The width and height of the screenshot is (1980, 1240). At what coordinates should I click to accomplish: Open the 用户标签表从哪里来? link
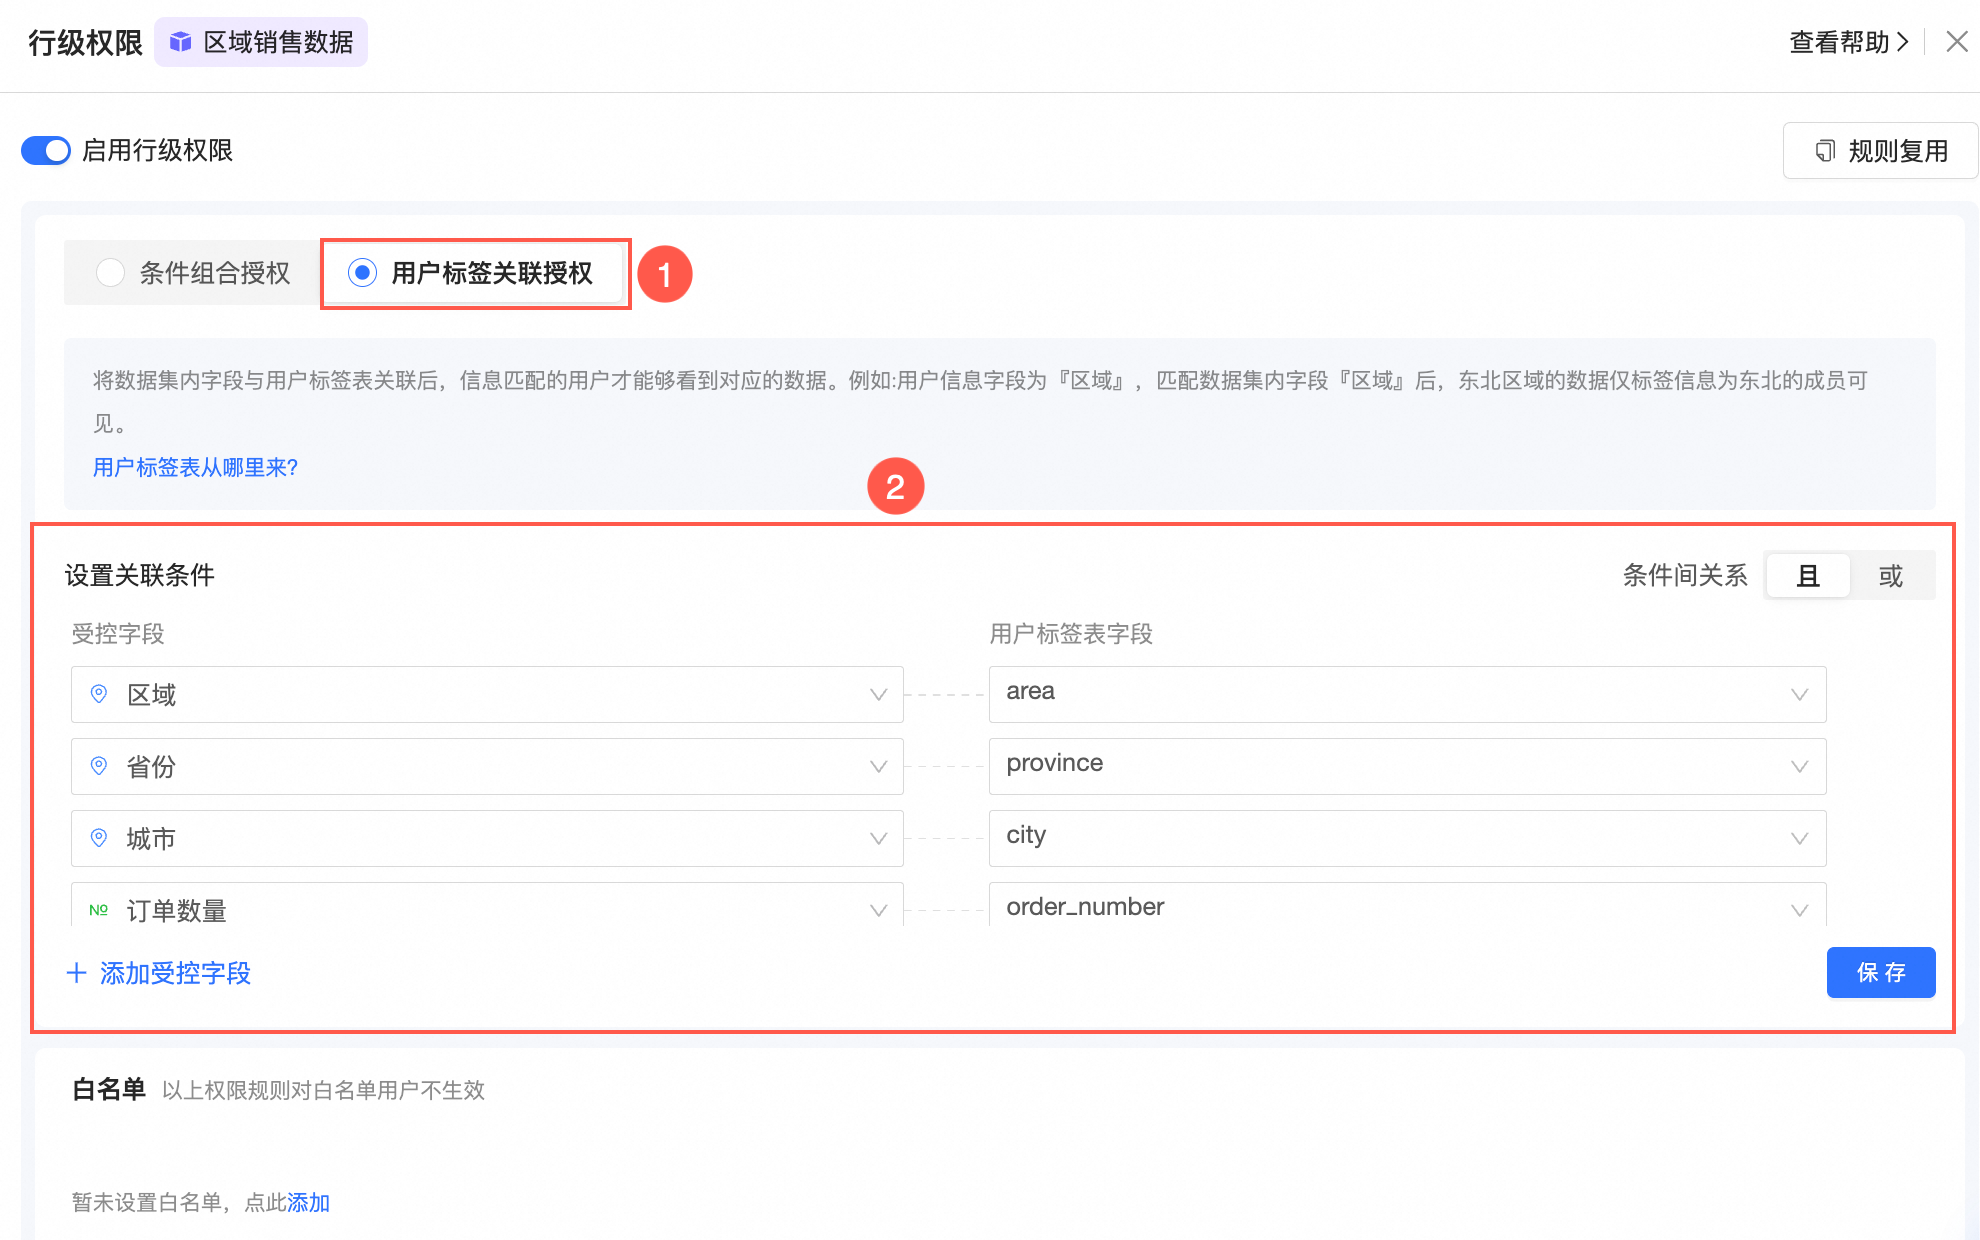pyautogui.click(x=195, y=467)
